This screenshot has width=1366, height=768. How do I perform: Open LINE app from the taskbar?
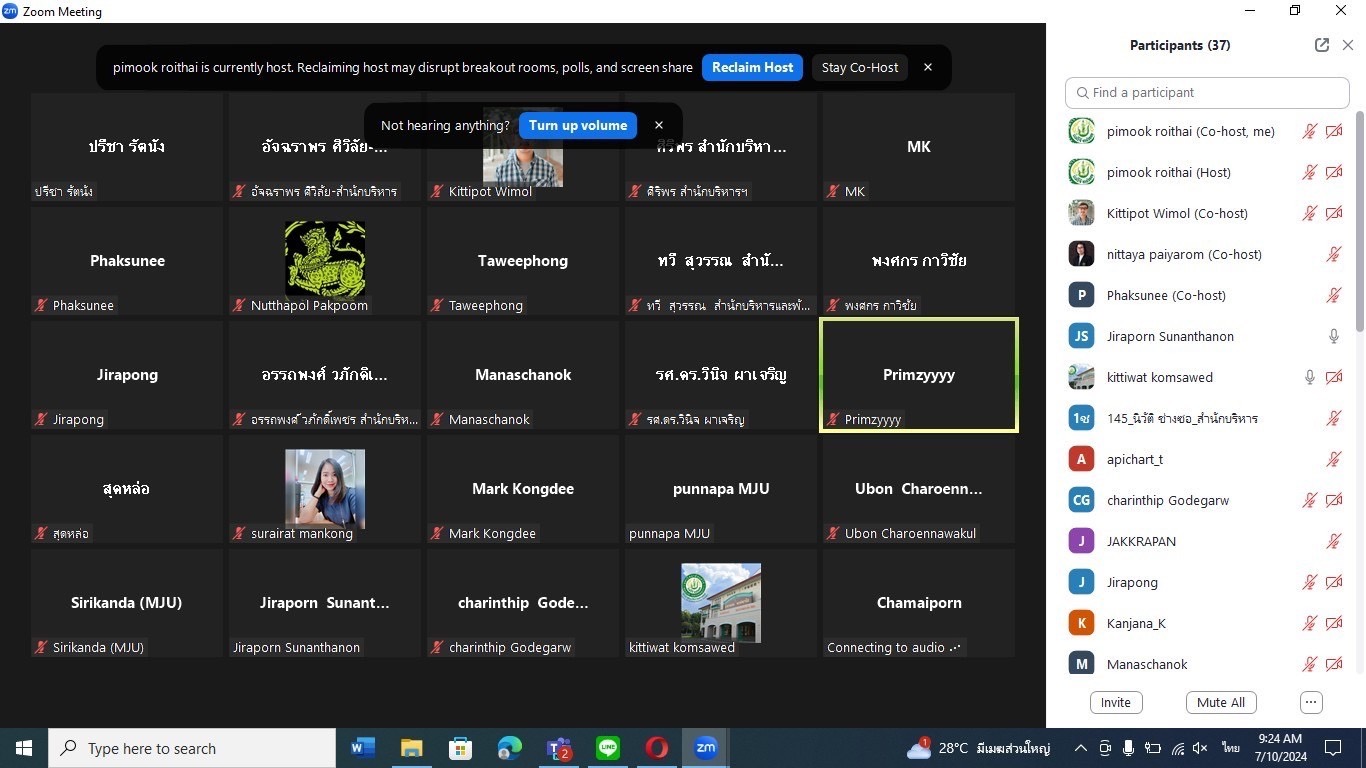[608, 748]
